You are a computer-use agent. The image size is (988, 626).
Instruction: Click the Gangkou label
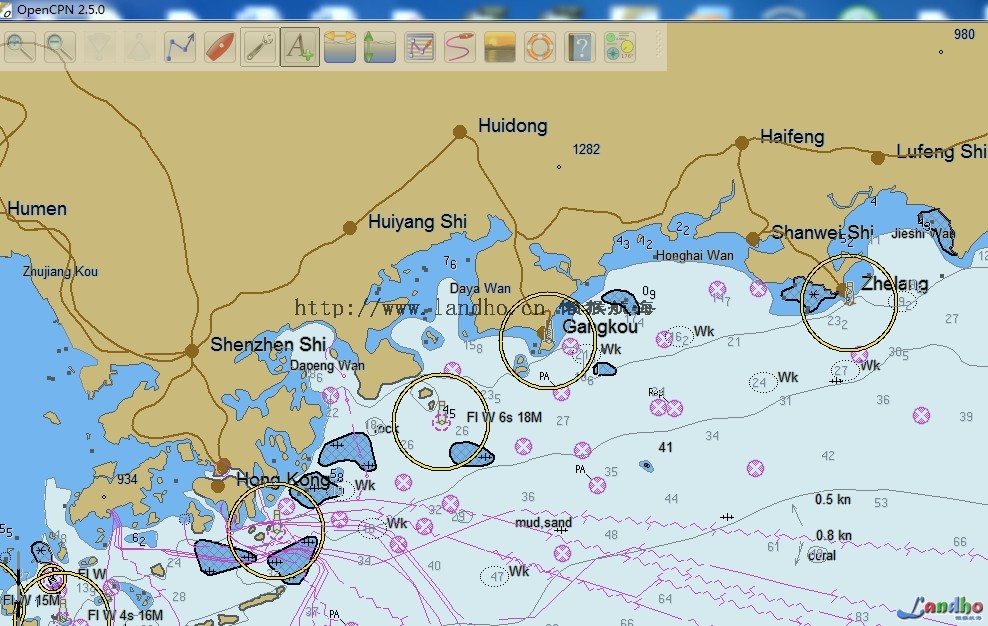(x=600, y=327)
